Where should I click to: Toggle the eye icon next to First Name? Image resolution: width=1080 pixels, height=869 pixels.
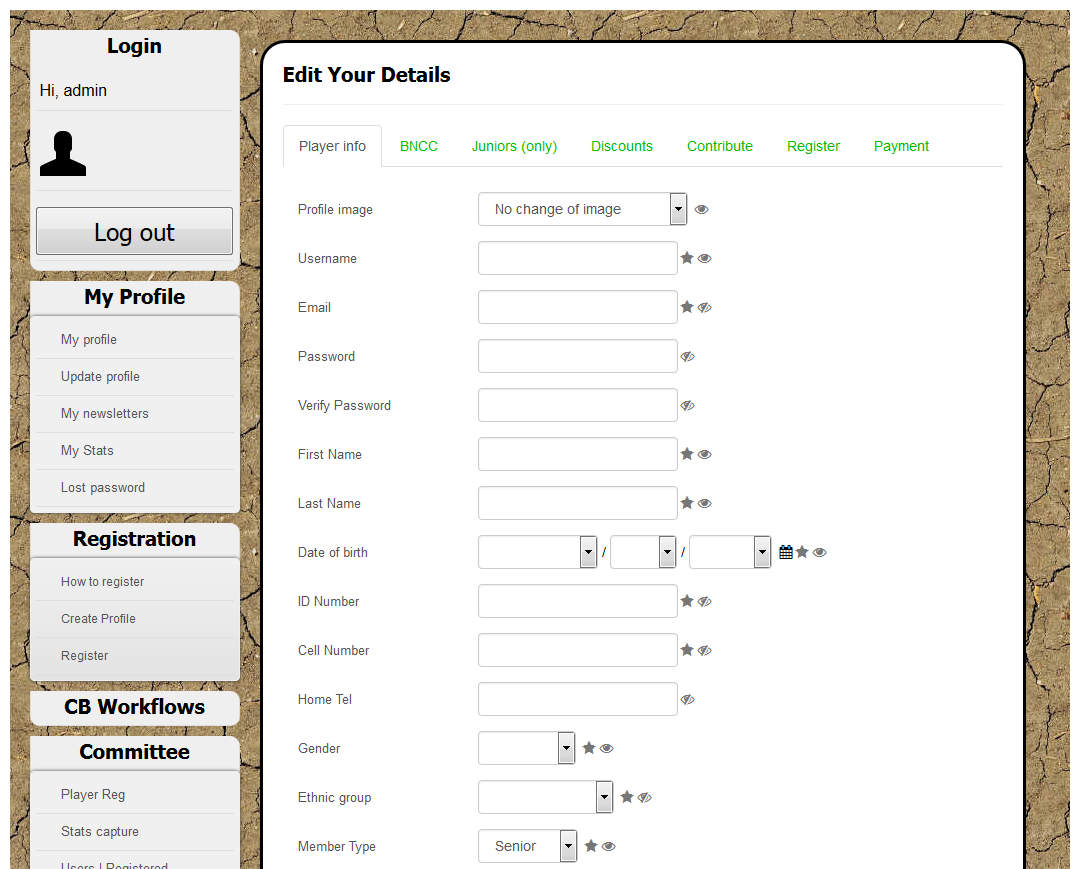[705, 454]
